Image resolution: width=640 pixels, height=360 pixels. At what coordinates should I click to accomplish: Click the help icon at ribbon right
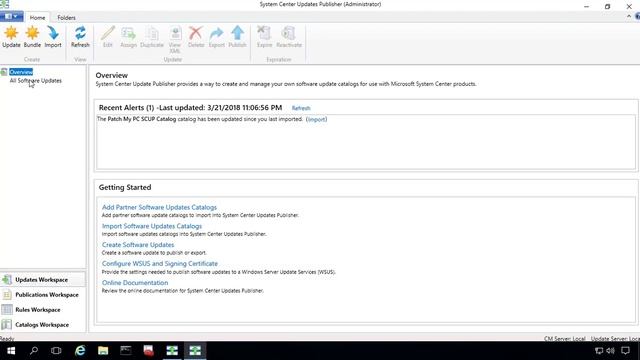637,16
